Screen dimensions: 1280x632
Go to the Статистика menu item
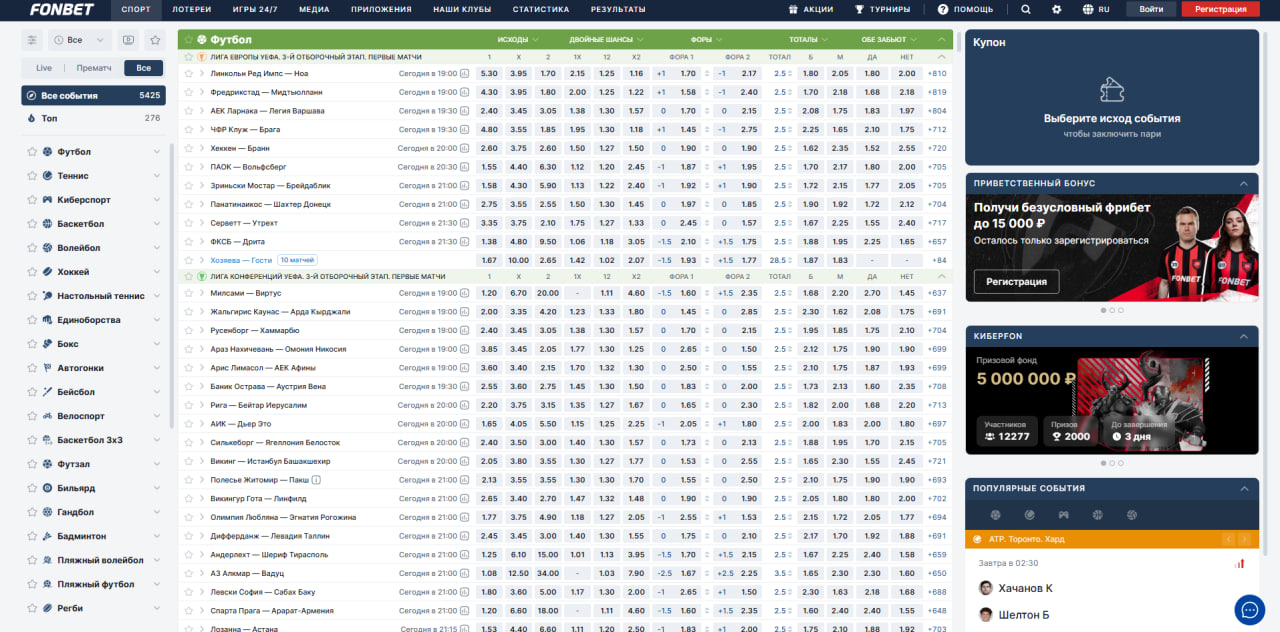[540, 9]
